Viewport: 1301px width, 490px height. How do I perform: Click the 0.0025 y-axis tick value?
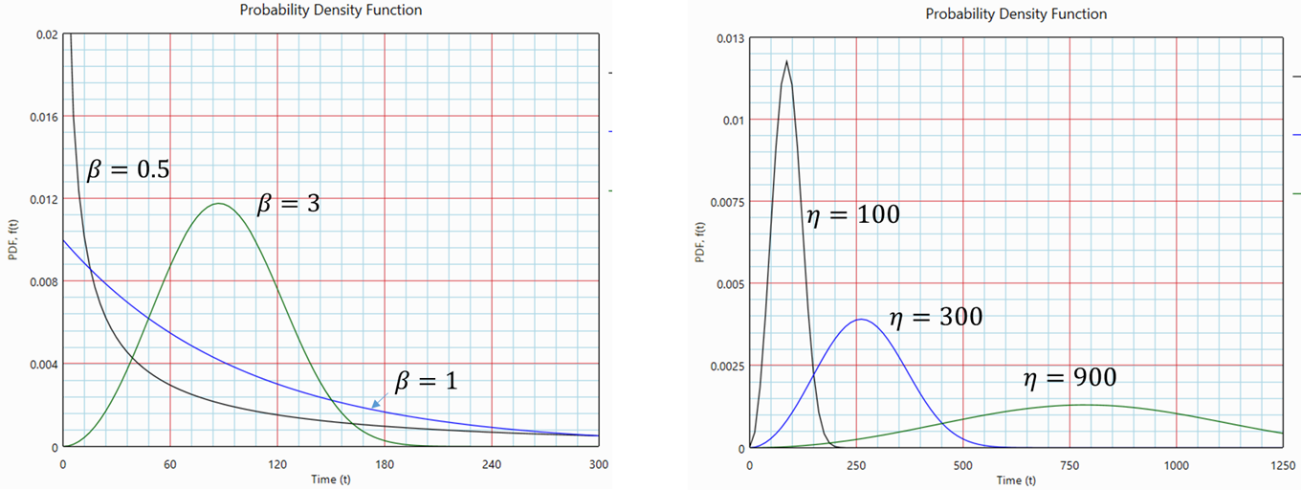tap(728, 366)
